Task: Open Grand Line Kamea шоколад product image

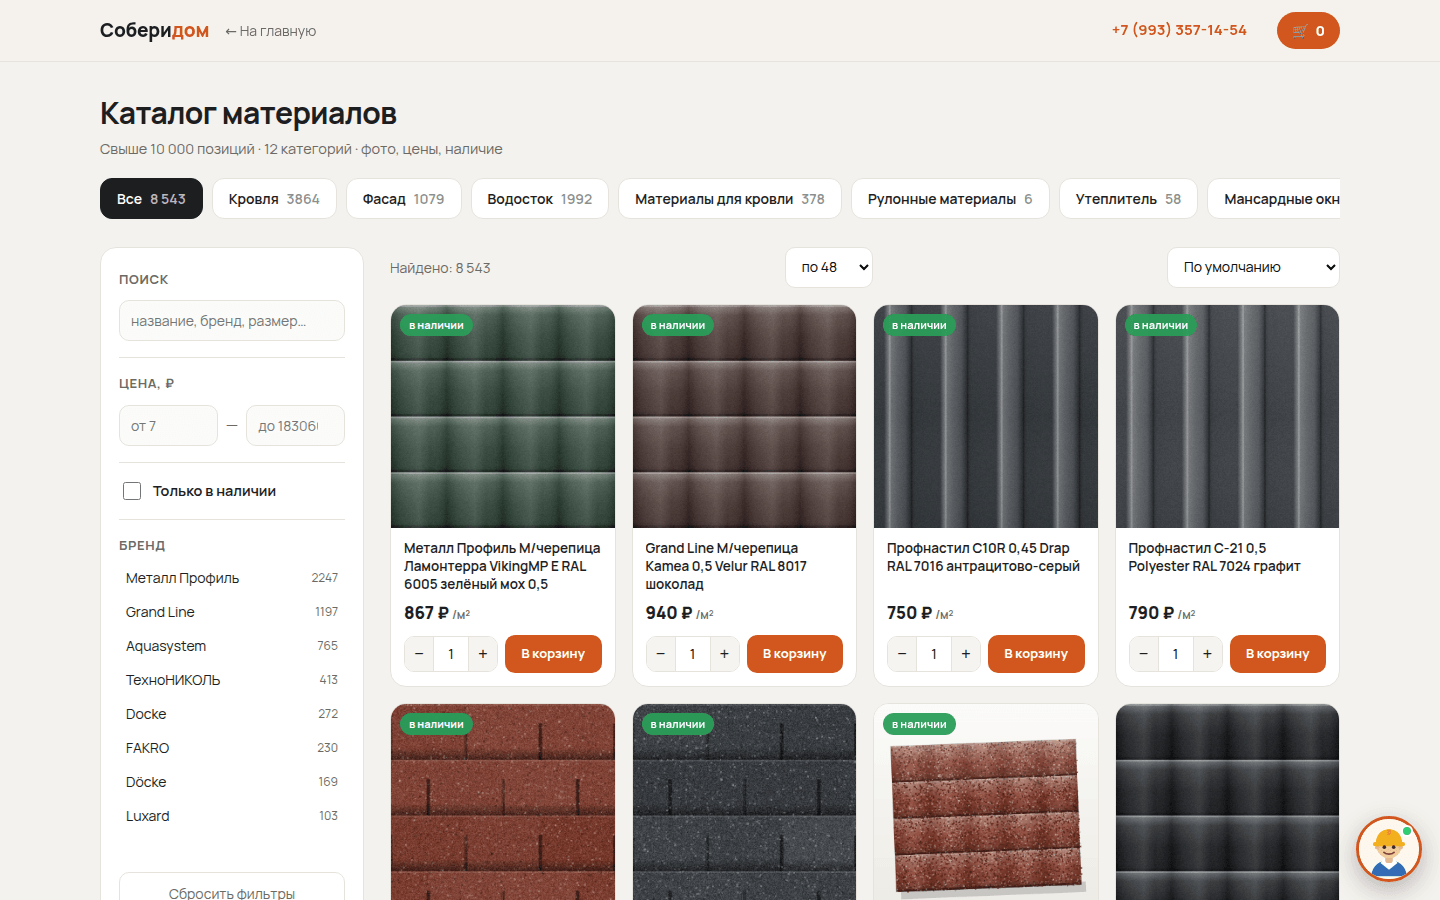Action: [x=744, y=416]
